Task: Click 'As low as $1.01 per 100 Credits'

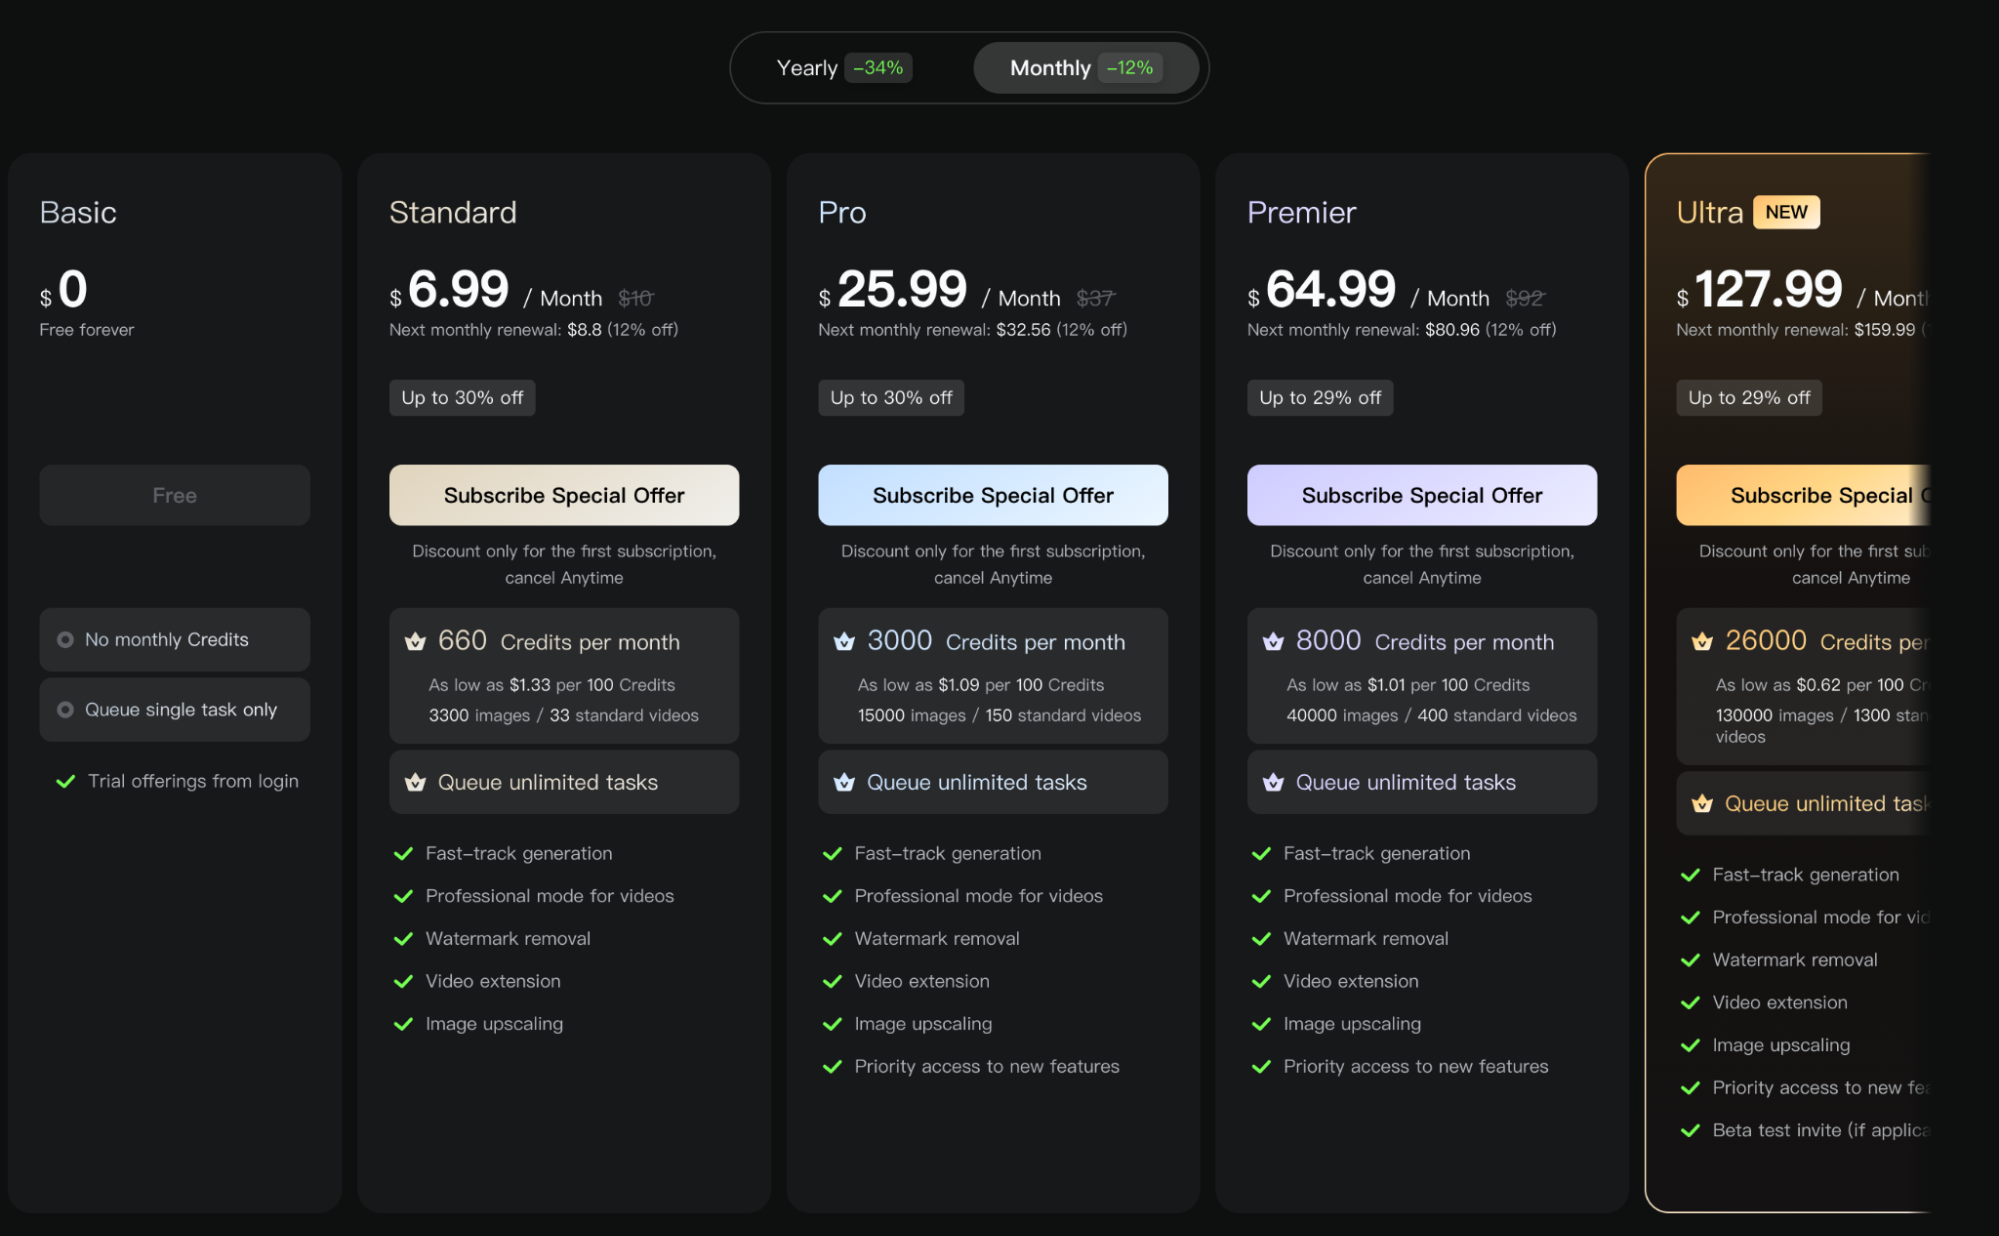Action: (1408, 685)
